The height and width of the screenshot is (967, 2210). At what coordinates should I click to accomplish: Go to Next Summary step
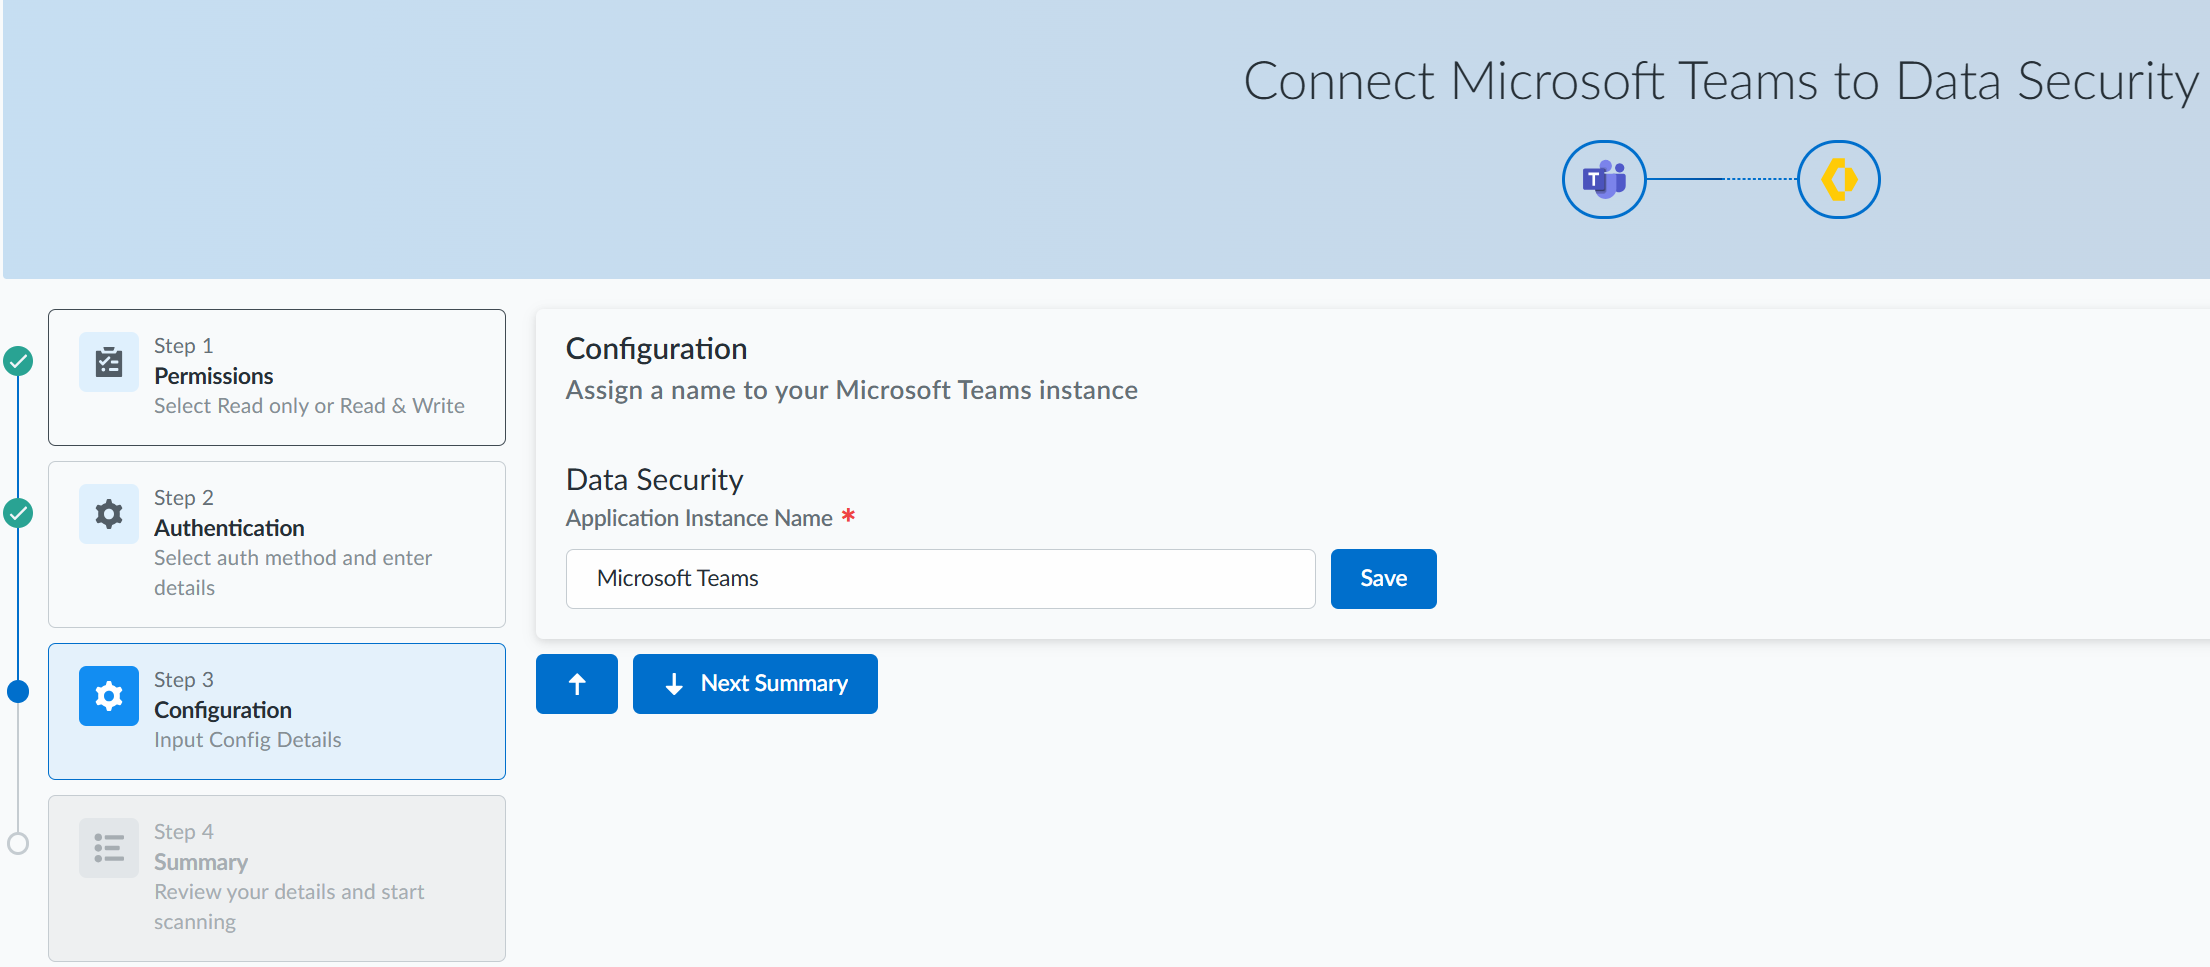pyautogui.click(x=755, y=684)
